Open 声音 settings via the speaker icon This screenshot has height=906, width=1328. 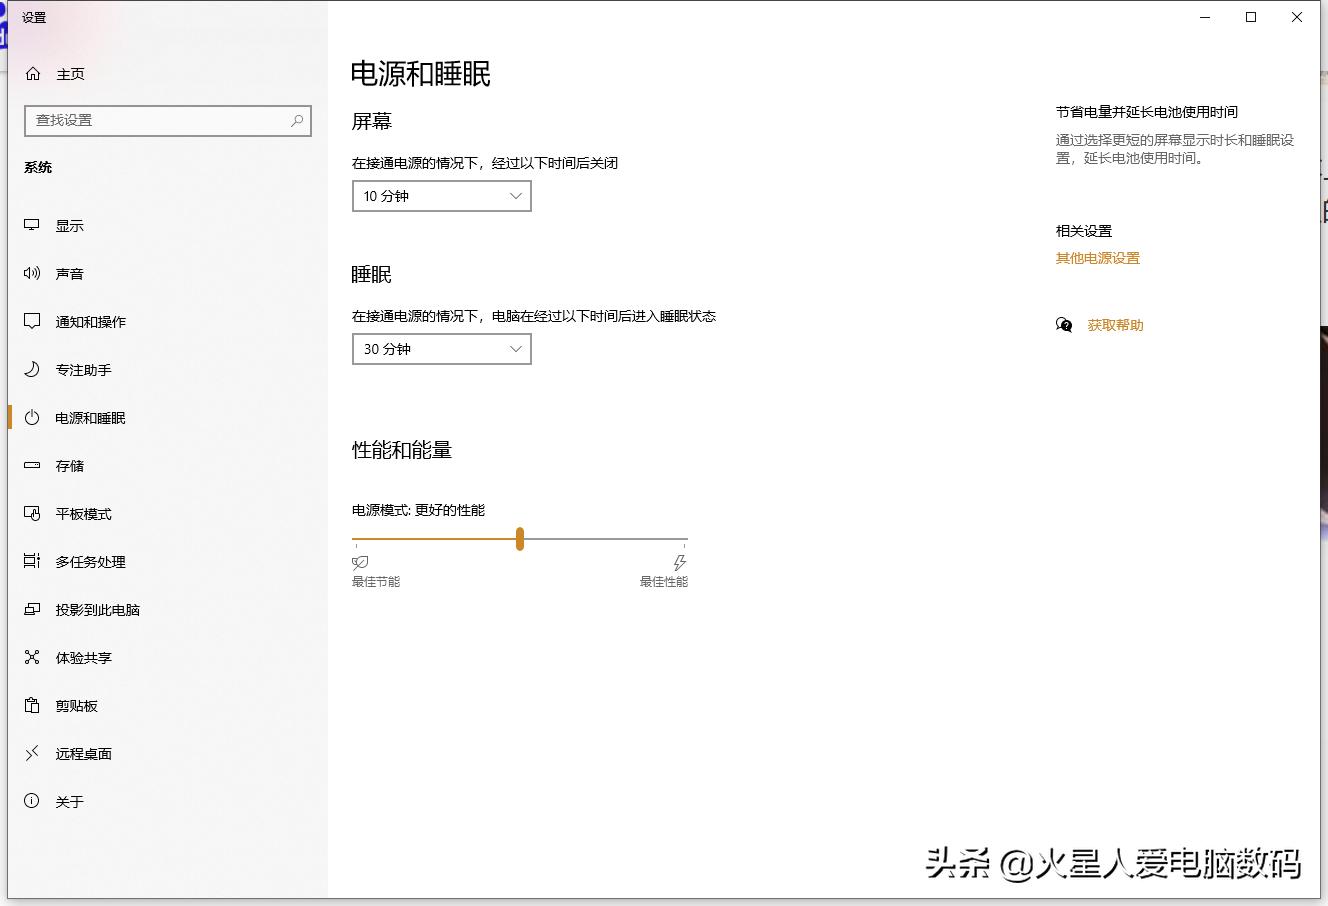[x=34, y=273]
